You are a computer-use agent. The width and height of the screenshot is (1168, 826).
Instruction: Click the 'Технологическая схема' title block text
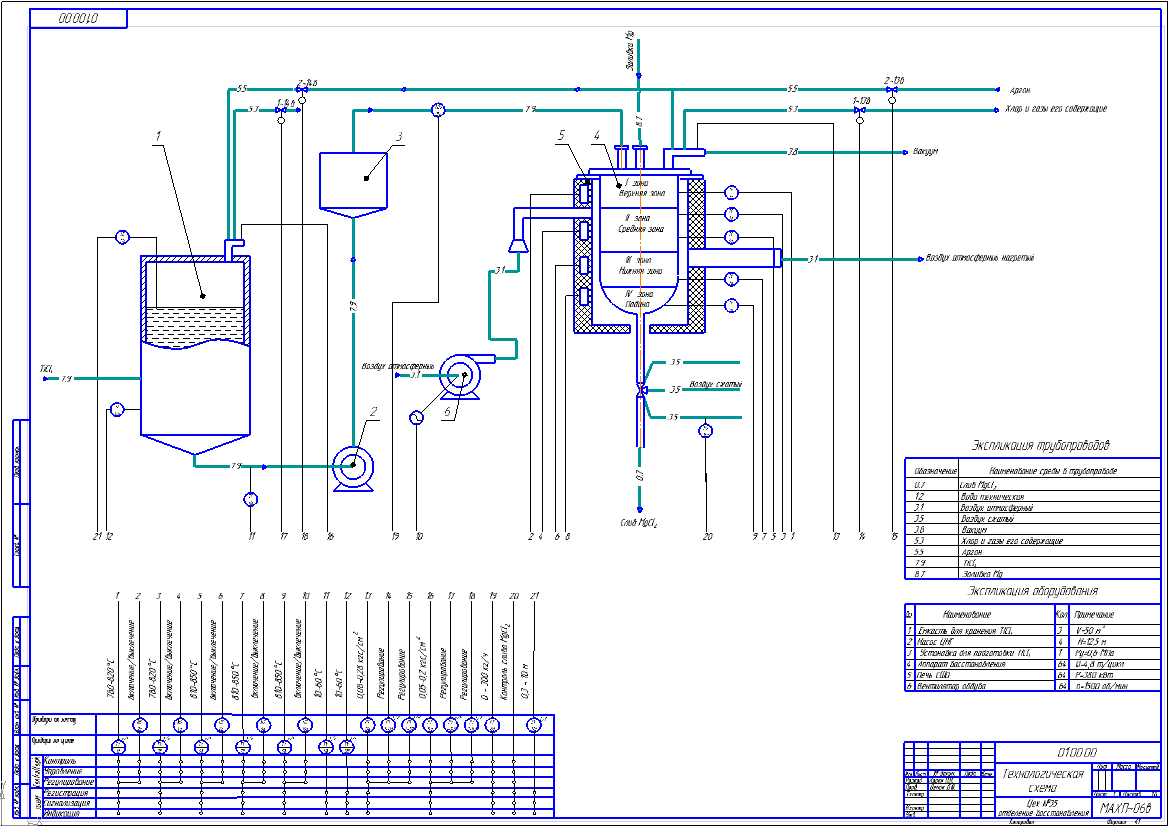pos(1043,781)
